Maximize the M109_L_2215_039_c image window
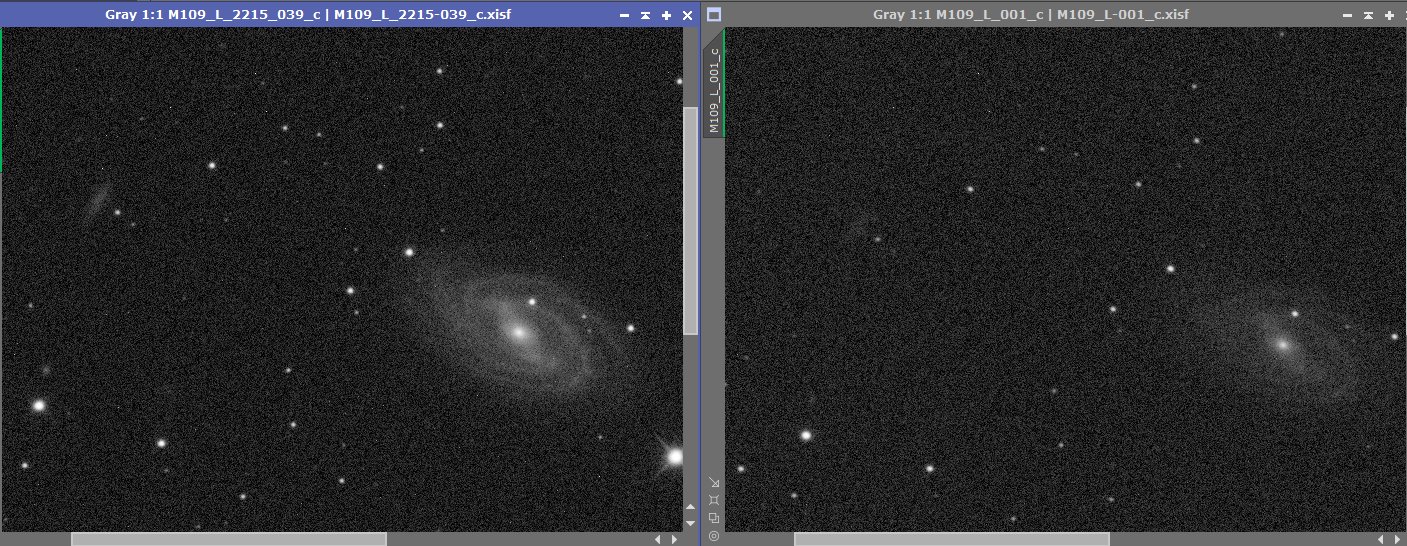The height and width of the screenshot is (546, 1407). click(666, 16)
